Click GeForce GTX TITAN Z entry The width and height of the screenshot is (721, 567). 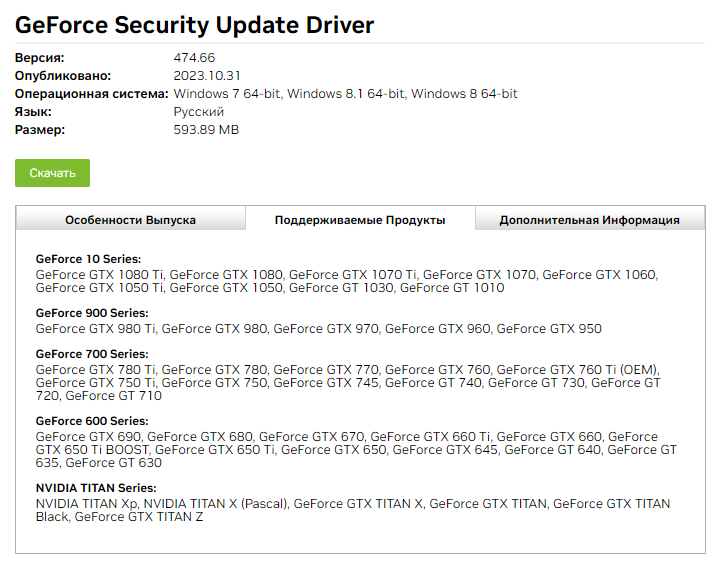[138, 517]
